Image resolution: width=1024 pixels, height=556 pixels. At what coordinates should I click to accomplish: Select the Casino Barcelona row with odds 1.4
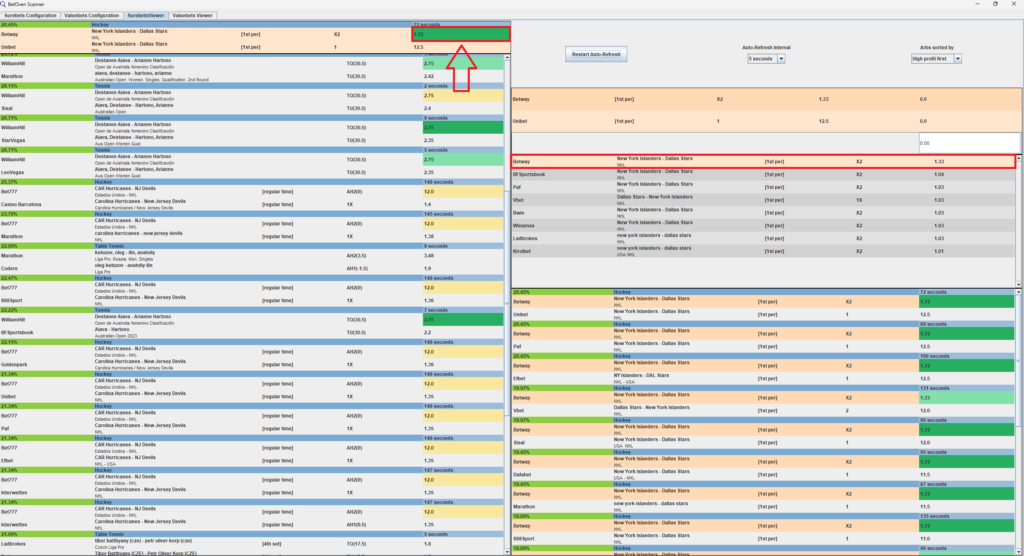(252, 204)
